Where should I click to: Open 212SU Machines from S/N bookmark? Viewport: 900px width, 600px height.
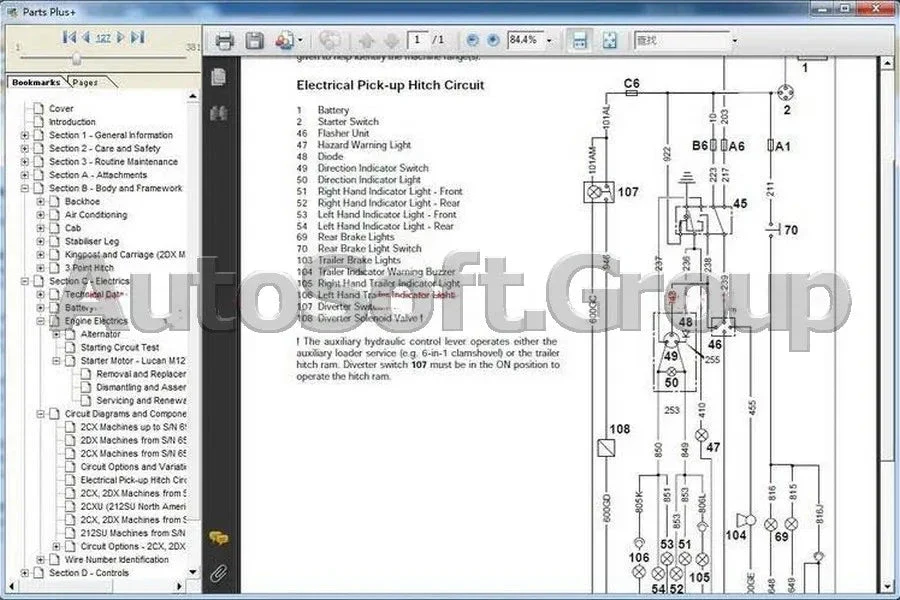[x=133, y=533]
